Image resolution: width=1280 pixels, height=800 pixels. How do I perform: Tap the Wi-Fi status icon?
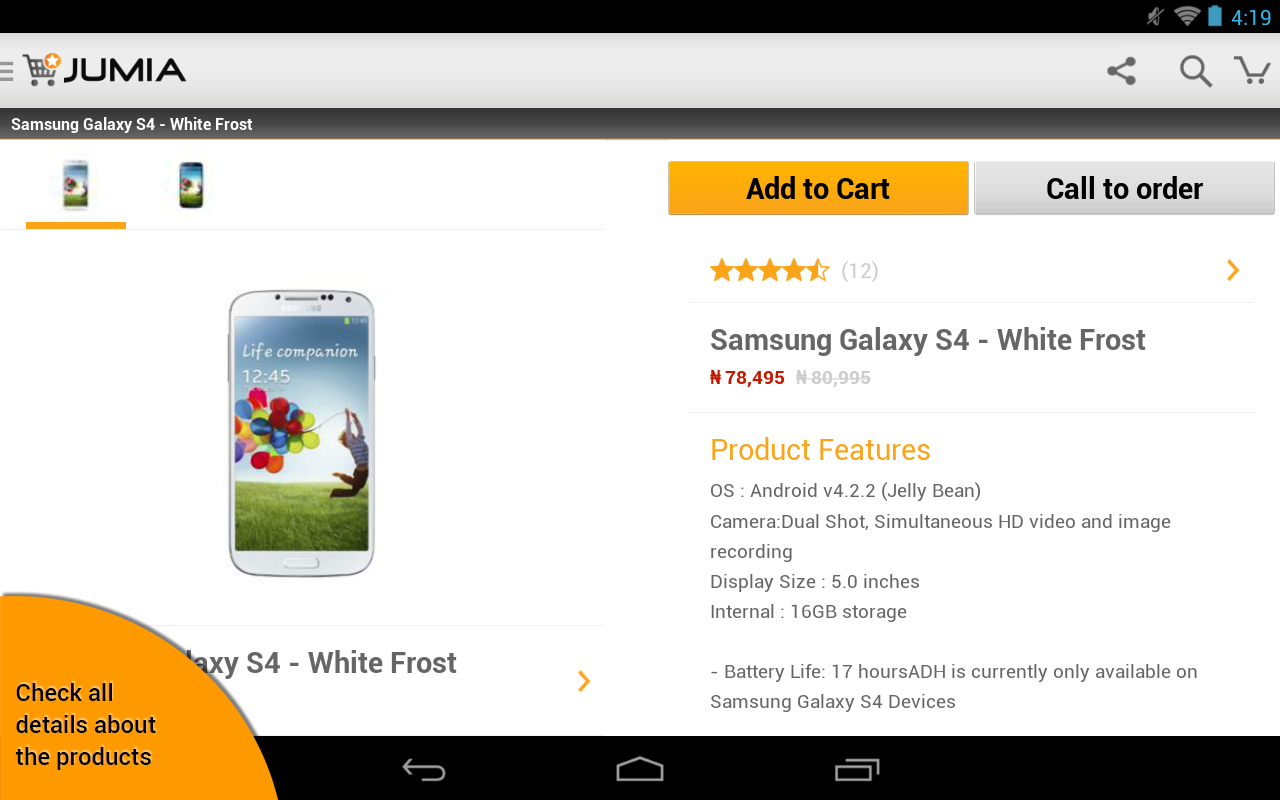click(x=1187, y=16)
